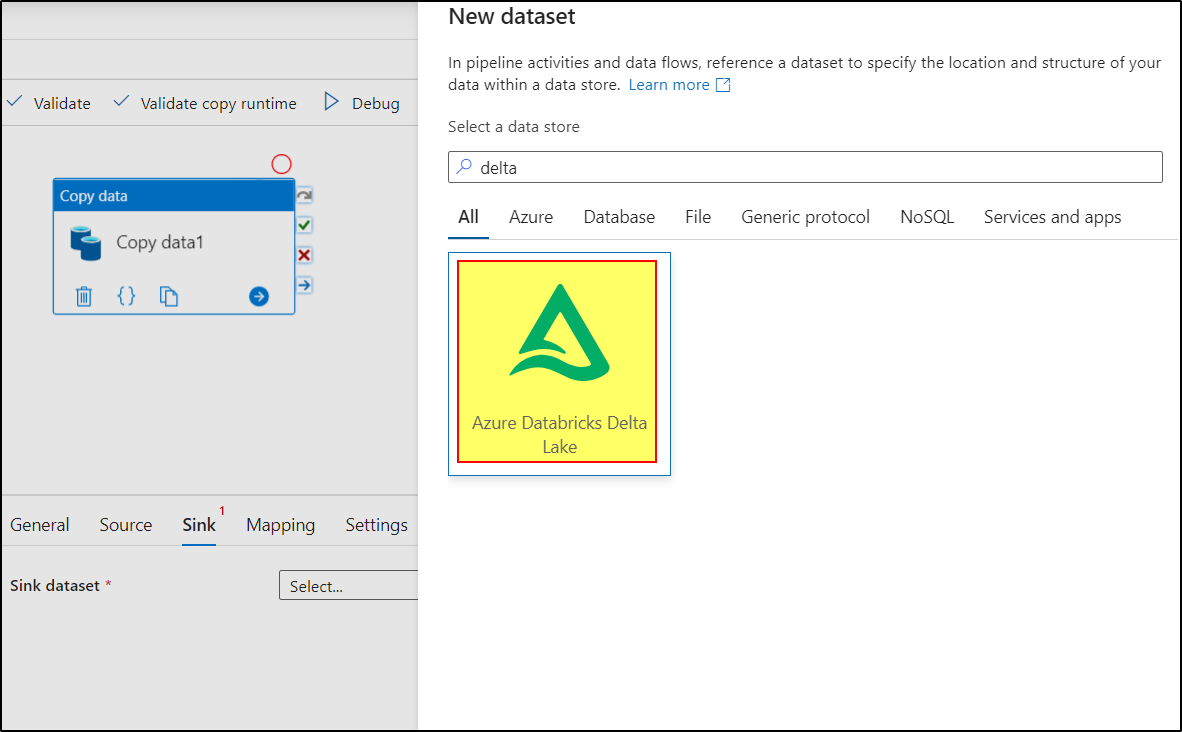This screenshot has width=1182, height=732.
Task: Open the Mapping activity tab
Action: pos(280,525)
